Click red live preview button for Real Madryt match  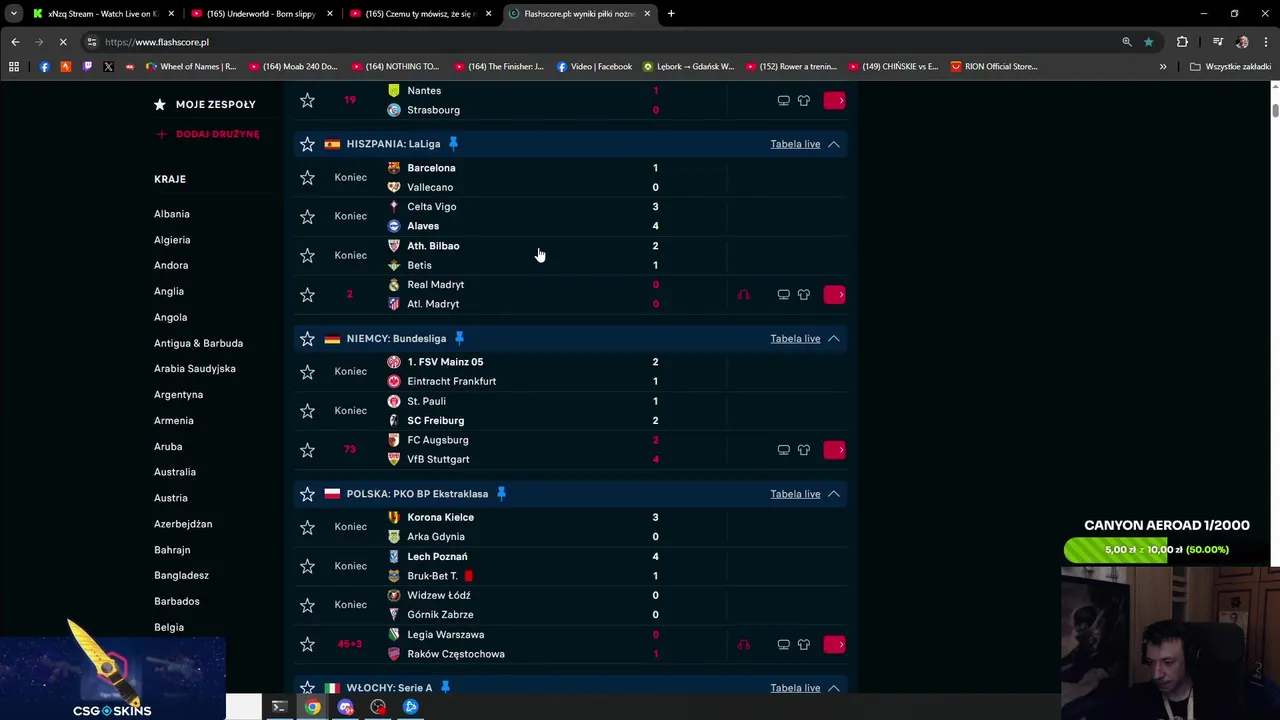(x=835, y=295)
